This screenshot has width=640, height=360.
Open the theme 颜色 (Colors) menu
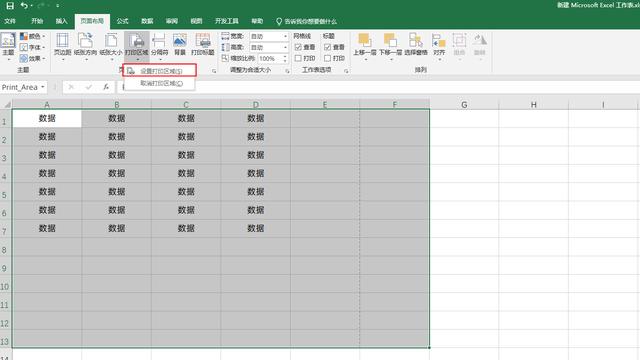[x=33, y=36]
